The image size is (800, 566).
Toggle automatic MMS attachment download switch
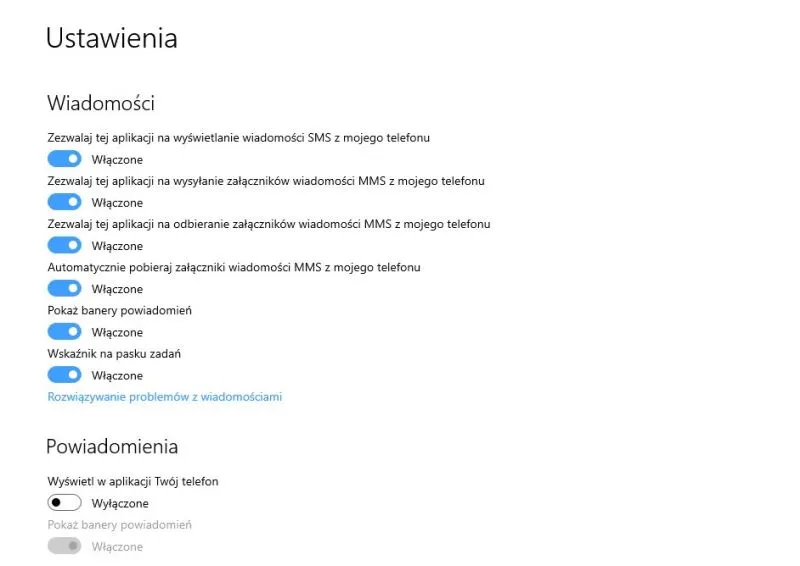(x=64, y=289)
